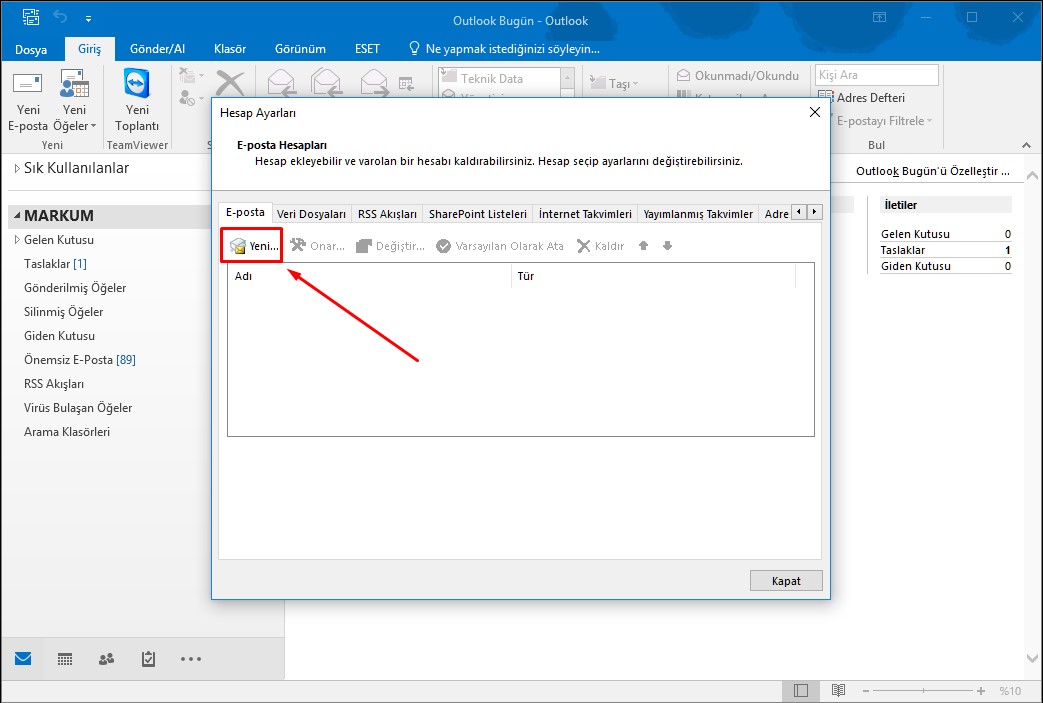1043x703 pixels.
Task: Select the Giriş ribbon tab
Action: (x=90, y=49)
